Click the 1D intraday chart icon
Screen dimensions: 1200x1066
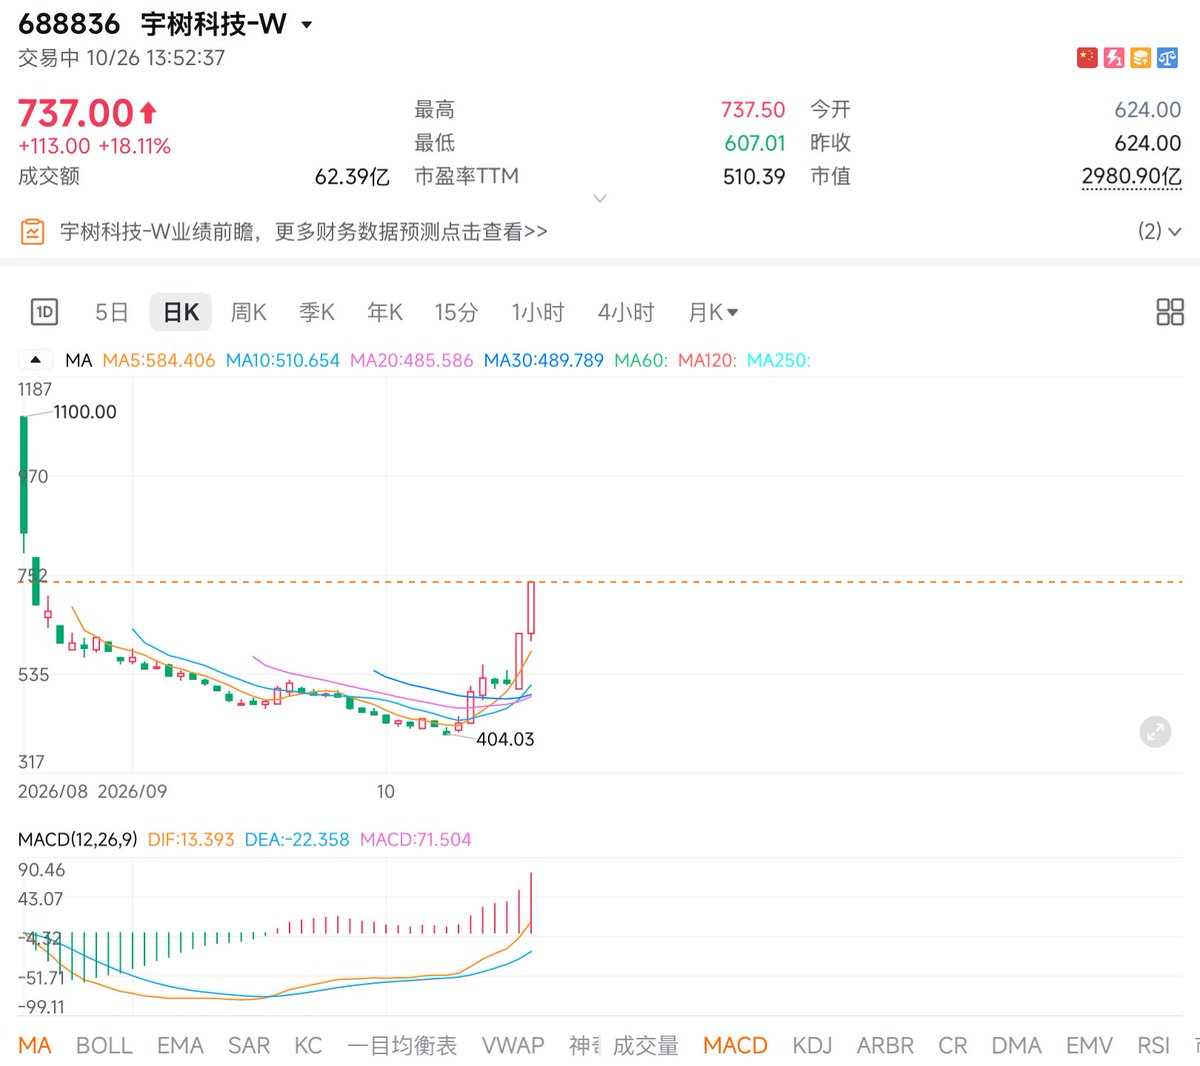click(x=44, y=312)
